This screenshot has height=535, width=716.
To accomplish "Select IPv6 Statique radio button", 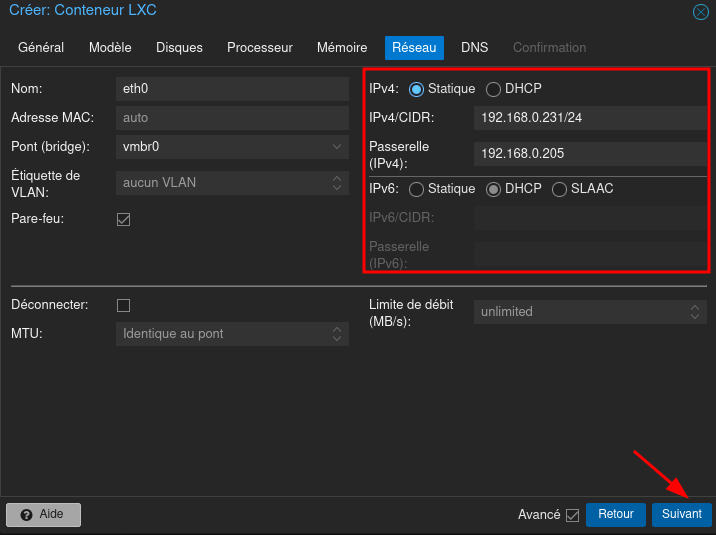I will (416, 189).
